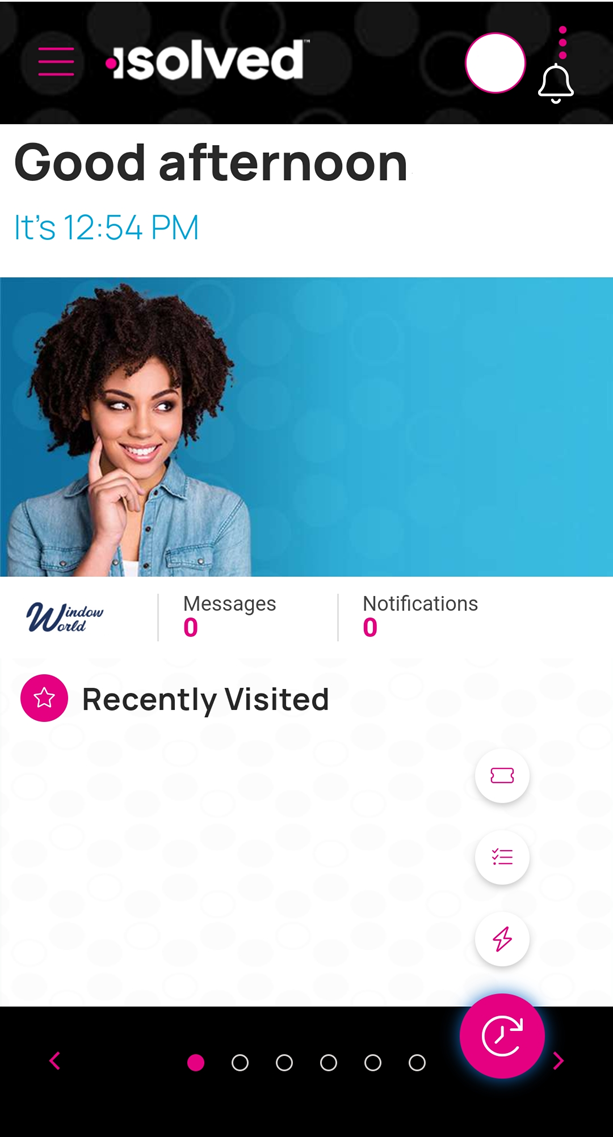Viewport: 613px width, 1137px height.
Task: Tap the ticket icon floating button
Action: (x=502, y=776)
